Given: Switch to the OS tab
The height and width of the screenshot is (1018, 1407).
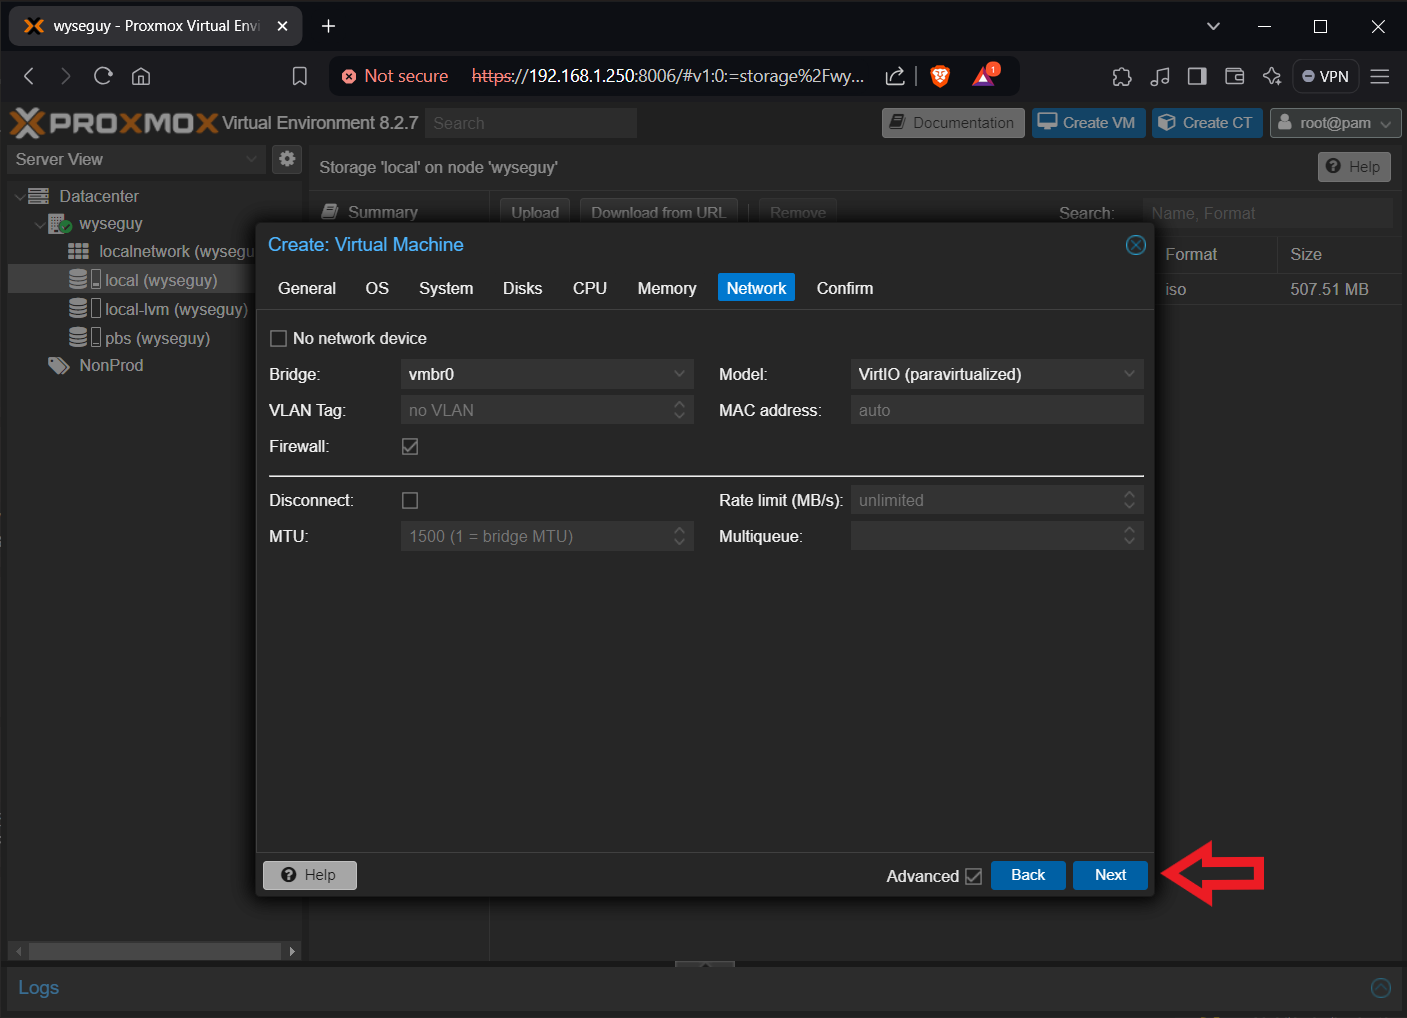Looking at the screenshot, I should (377, 288).
